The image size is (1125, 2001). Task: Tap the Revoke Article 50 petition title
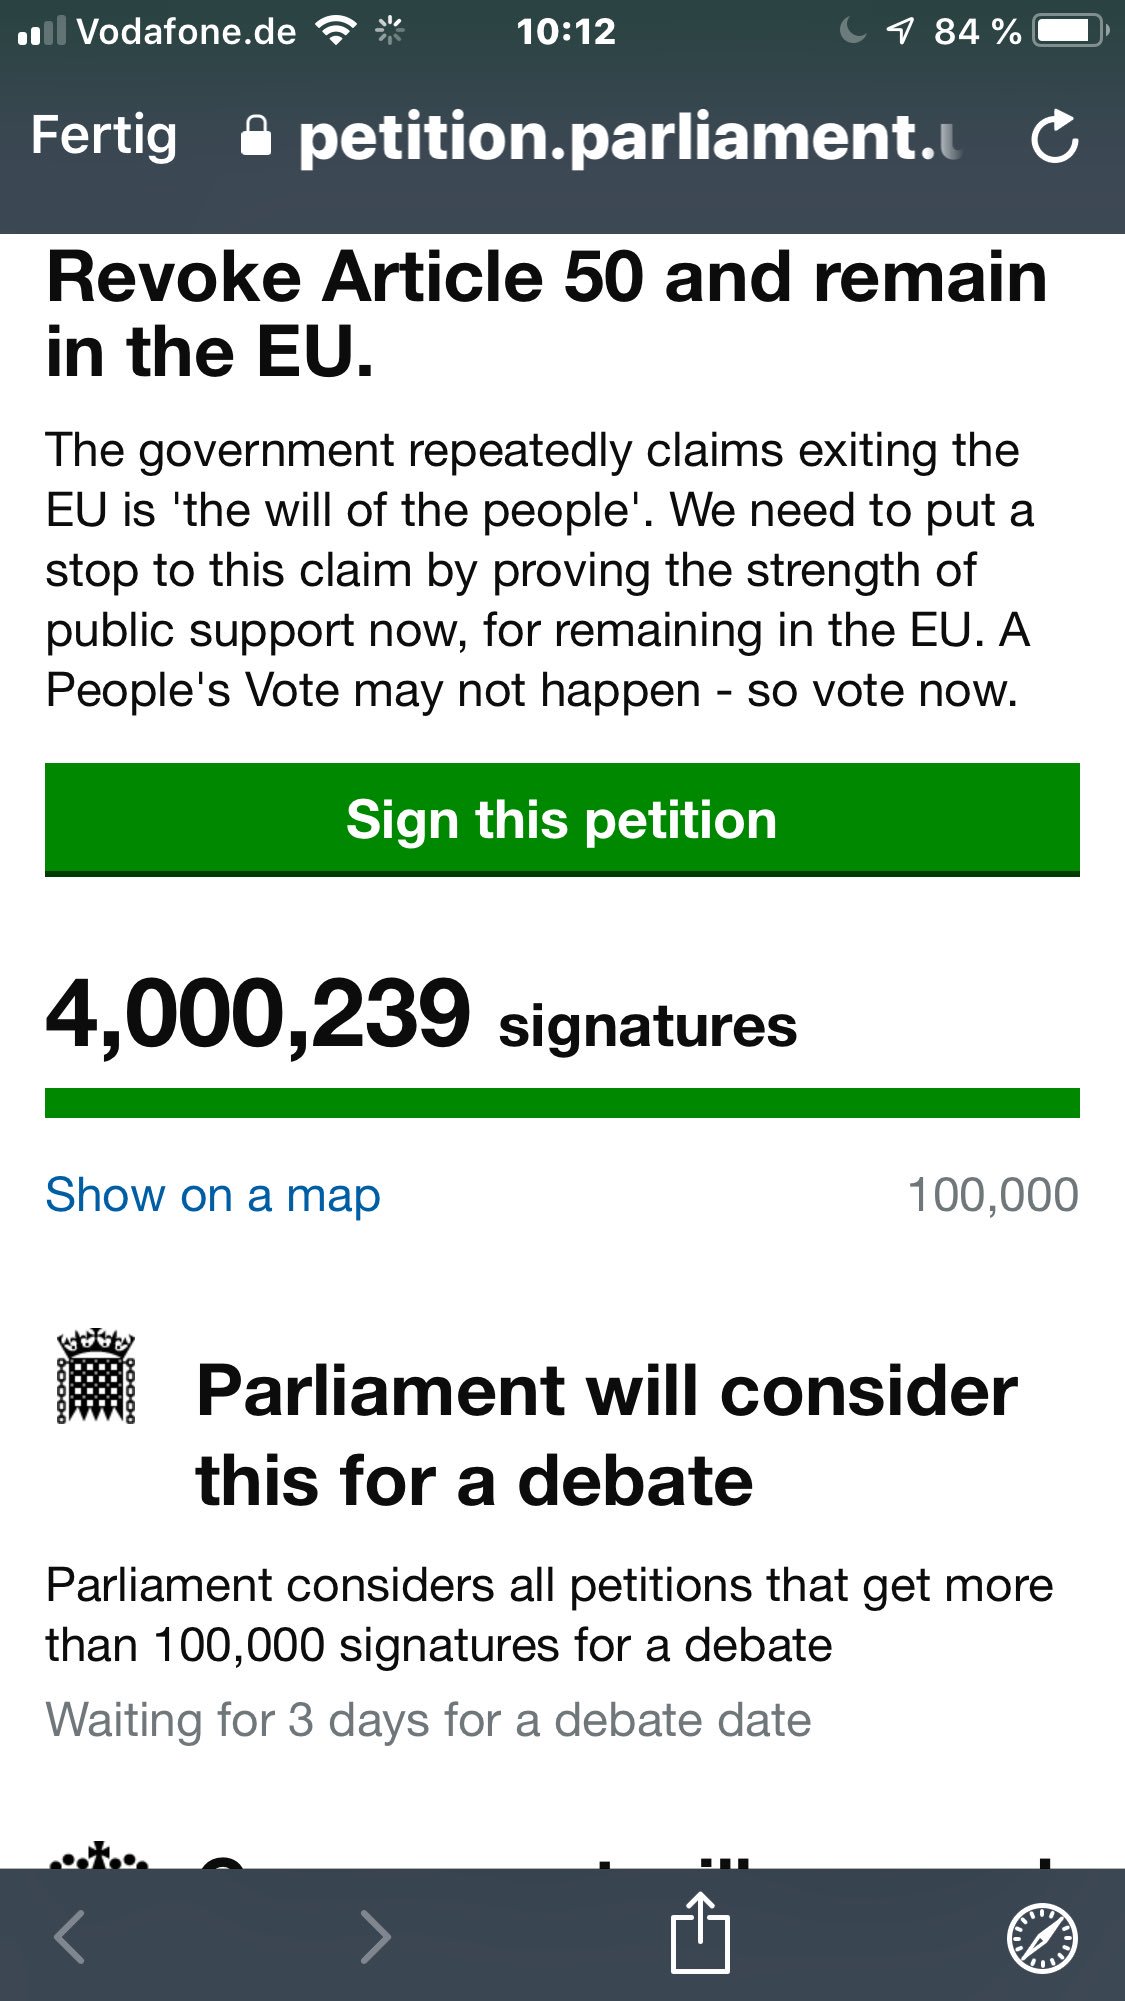pyautogui.click(x=546, y=314)
